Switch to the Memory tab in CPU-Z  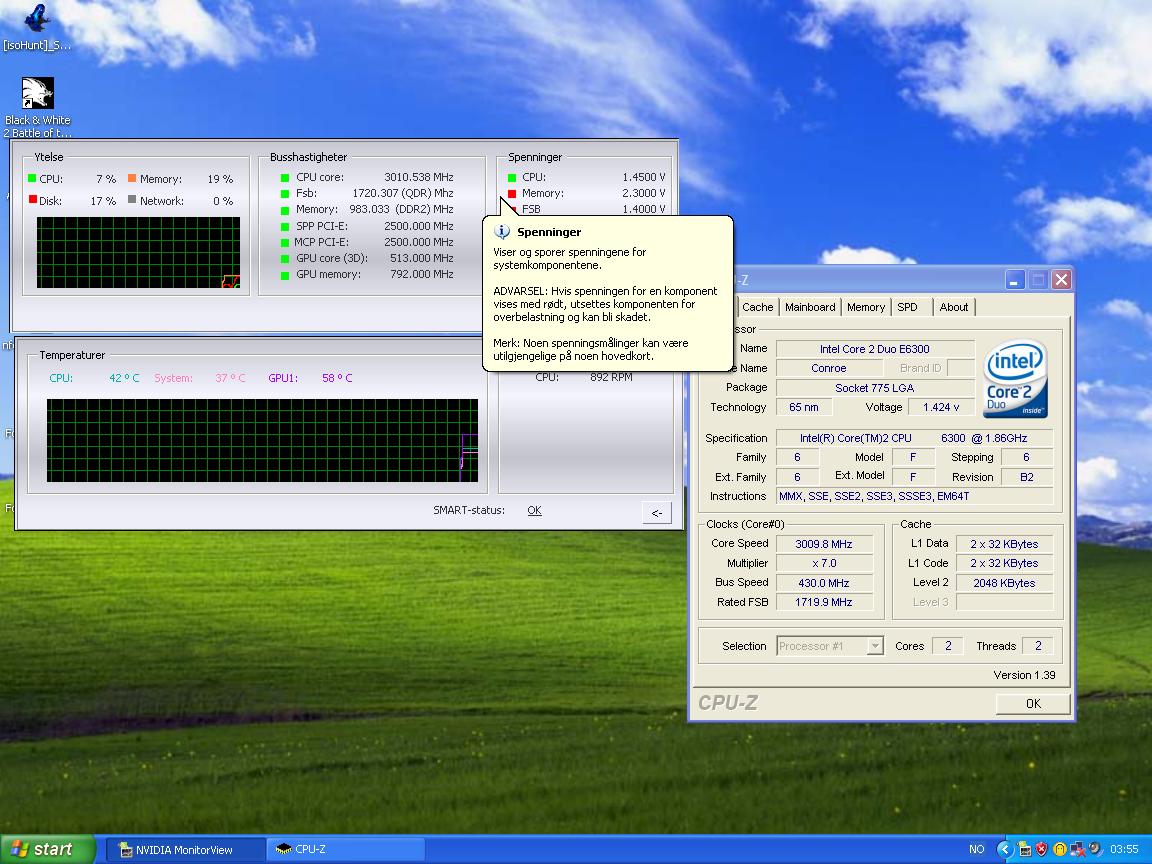[865, 307]
